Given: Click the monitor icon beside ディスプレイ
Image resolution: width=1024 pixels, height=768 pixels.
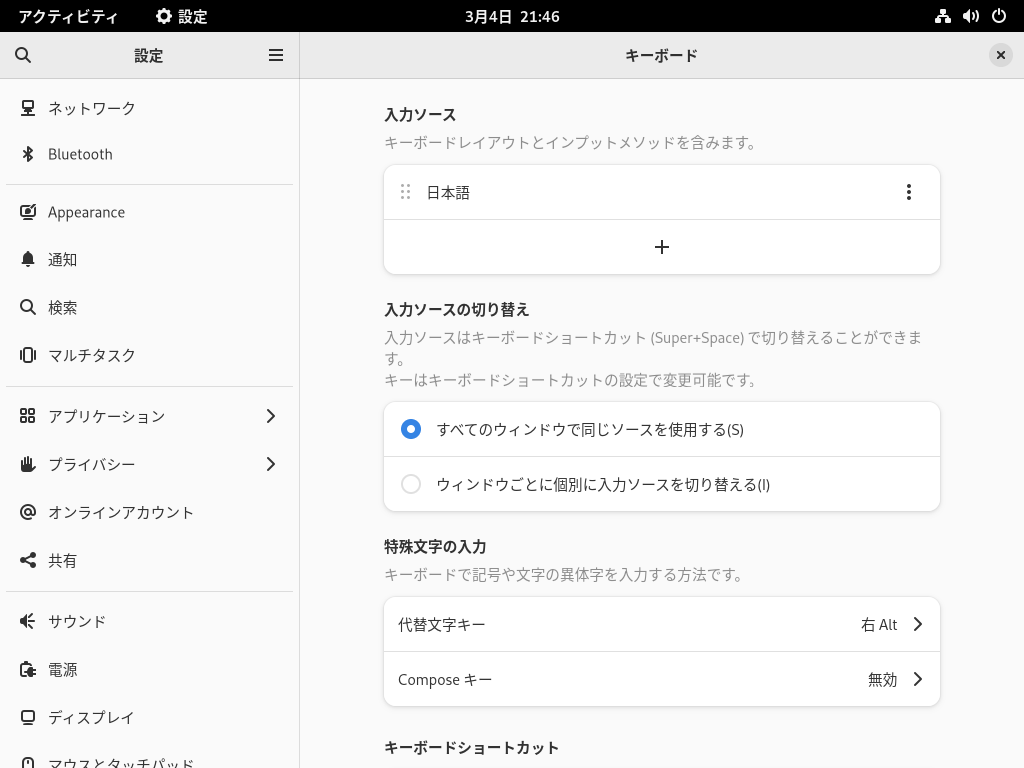Looking at the screenshot, I should (27, 717).
